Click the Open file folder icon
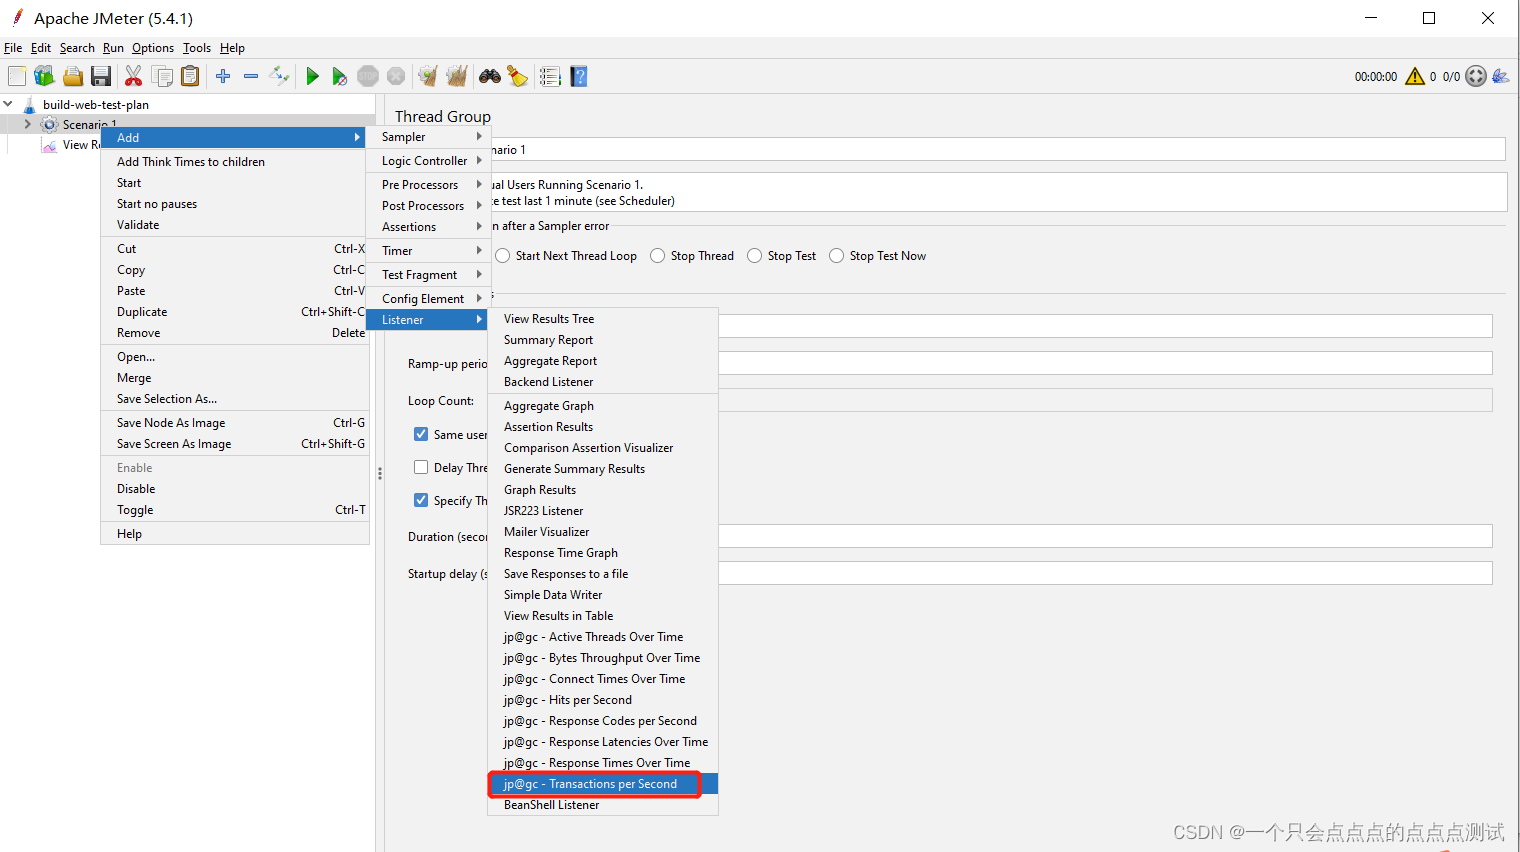The height and width of the screenshot is (852, 1520). [73, 76]
